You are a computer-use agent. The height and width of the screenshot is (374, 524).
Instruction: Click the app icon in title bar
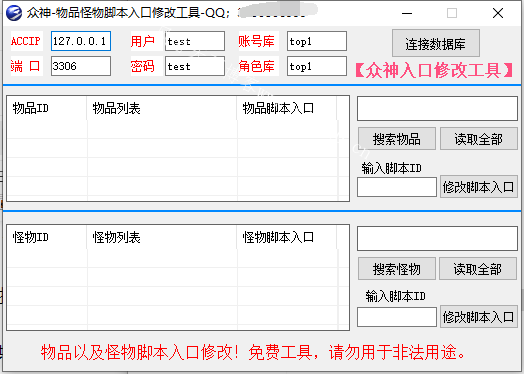[x=14, y=13]
